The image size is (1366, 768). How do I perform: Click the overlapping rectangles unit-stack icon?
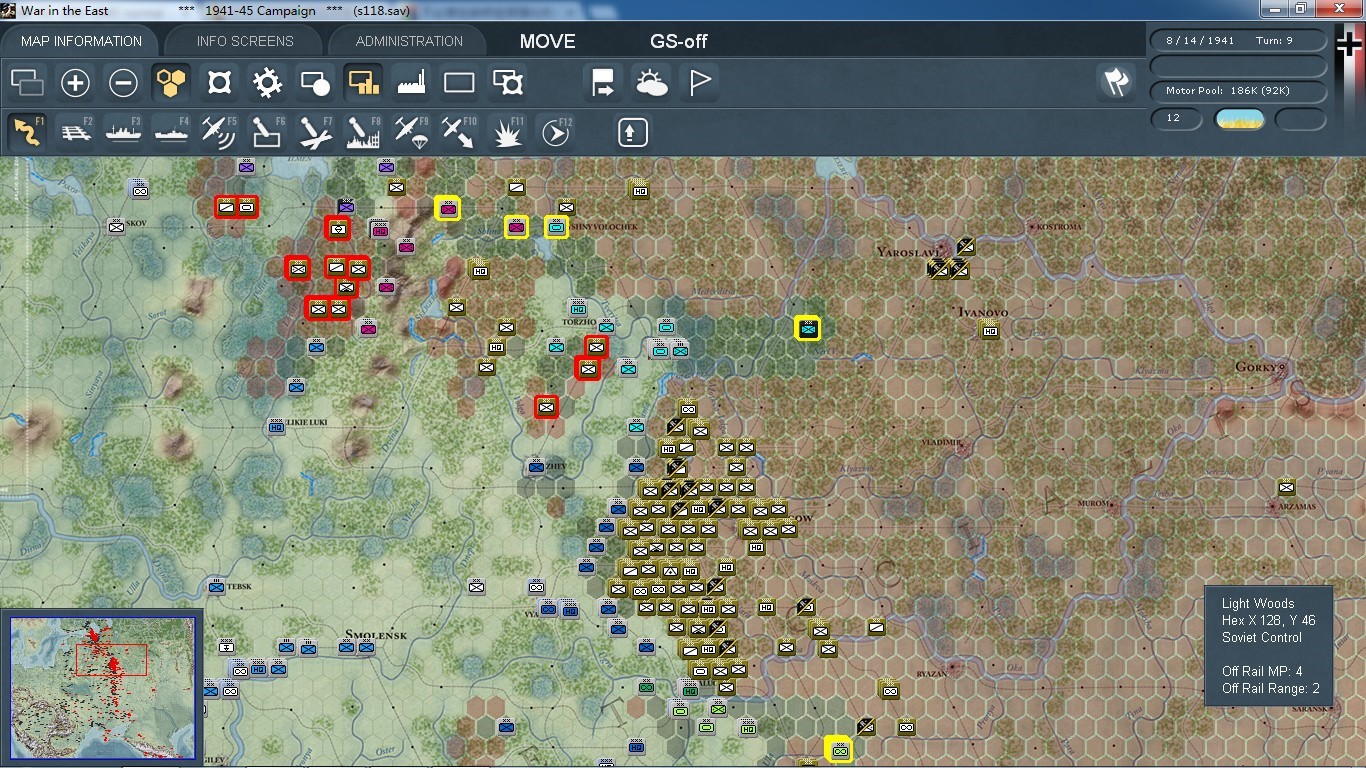27,83
